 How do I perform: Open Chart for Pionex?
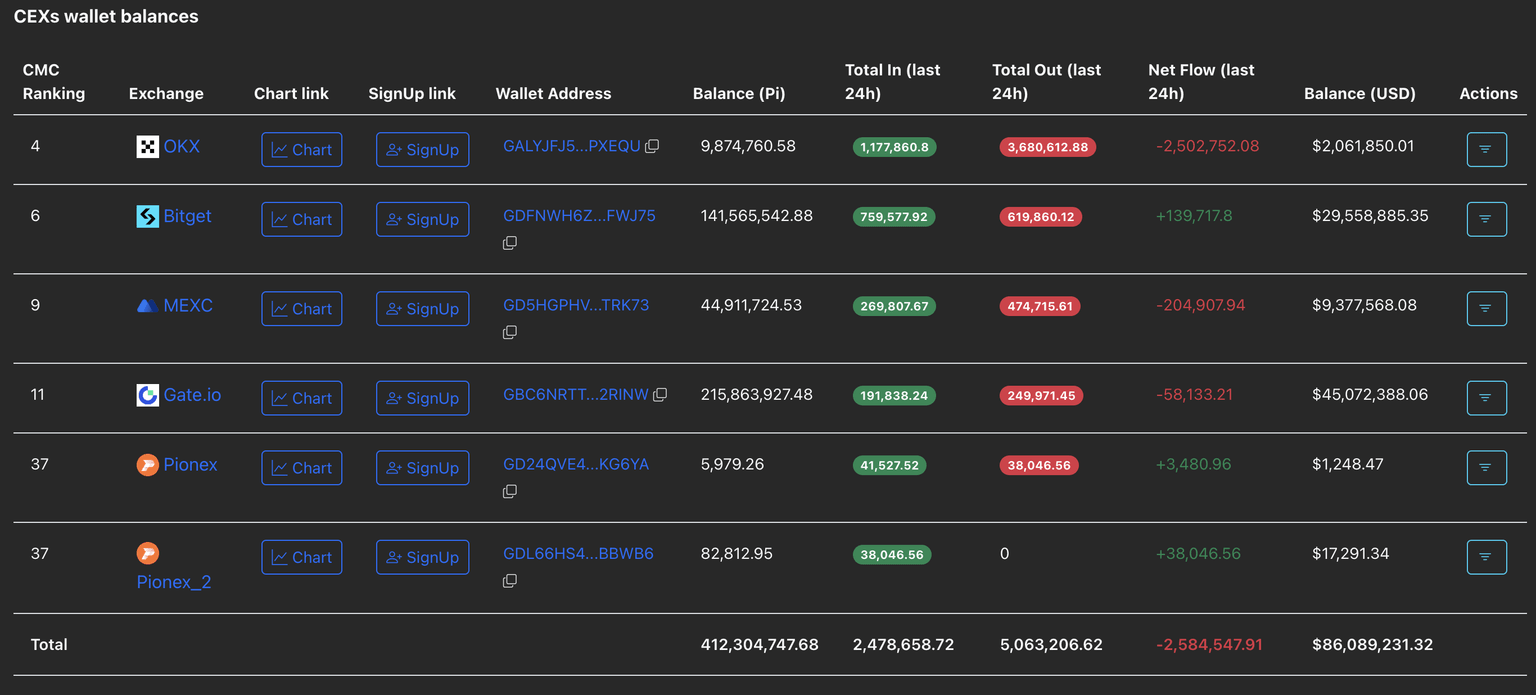(x=301, y=468)
